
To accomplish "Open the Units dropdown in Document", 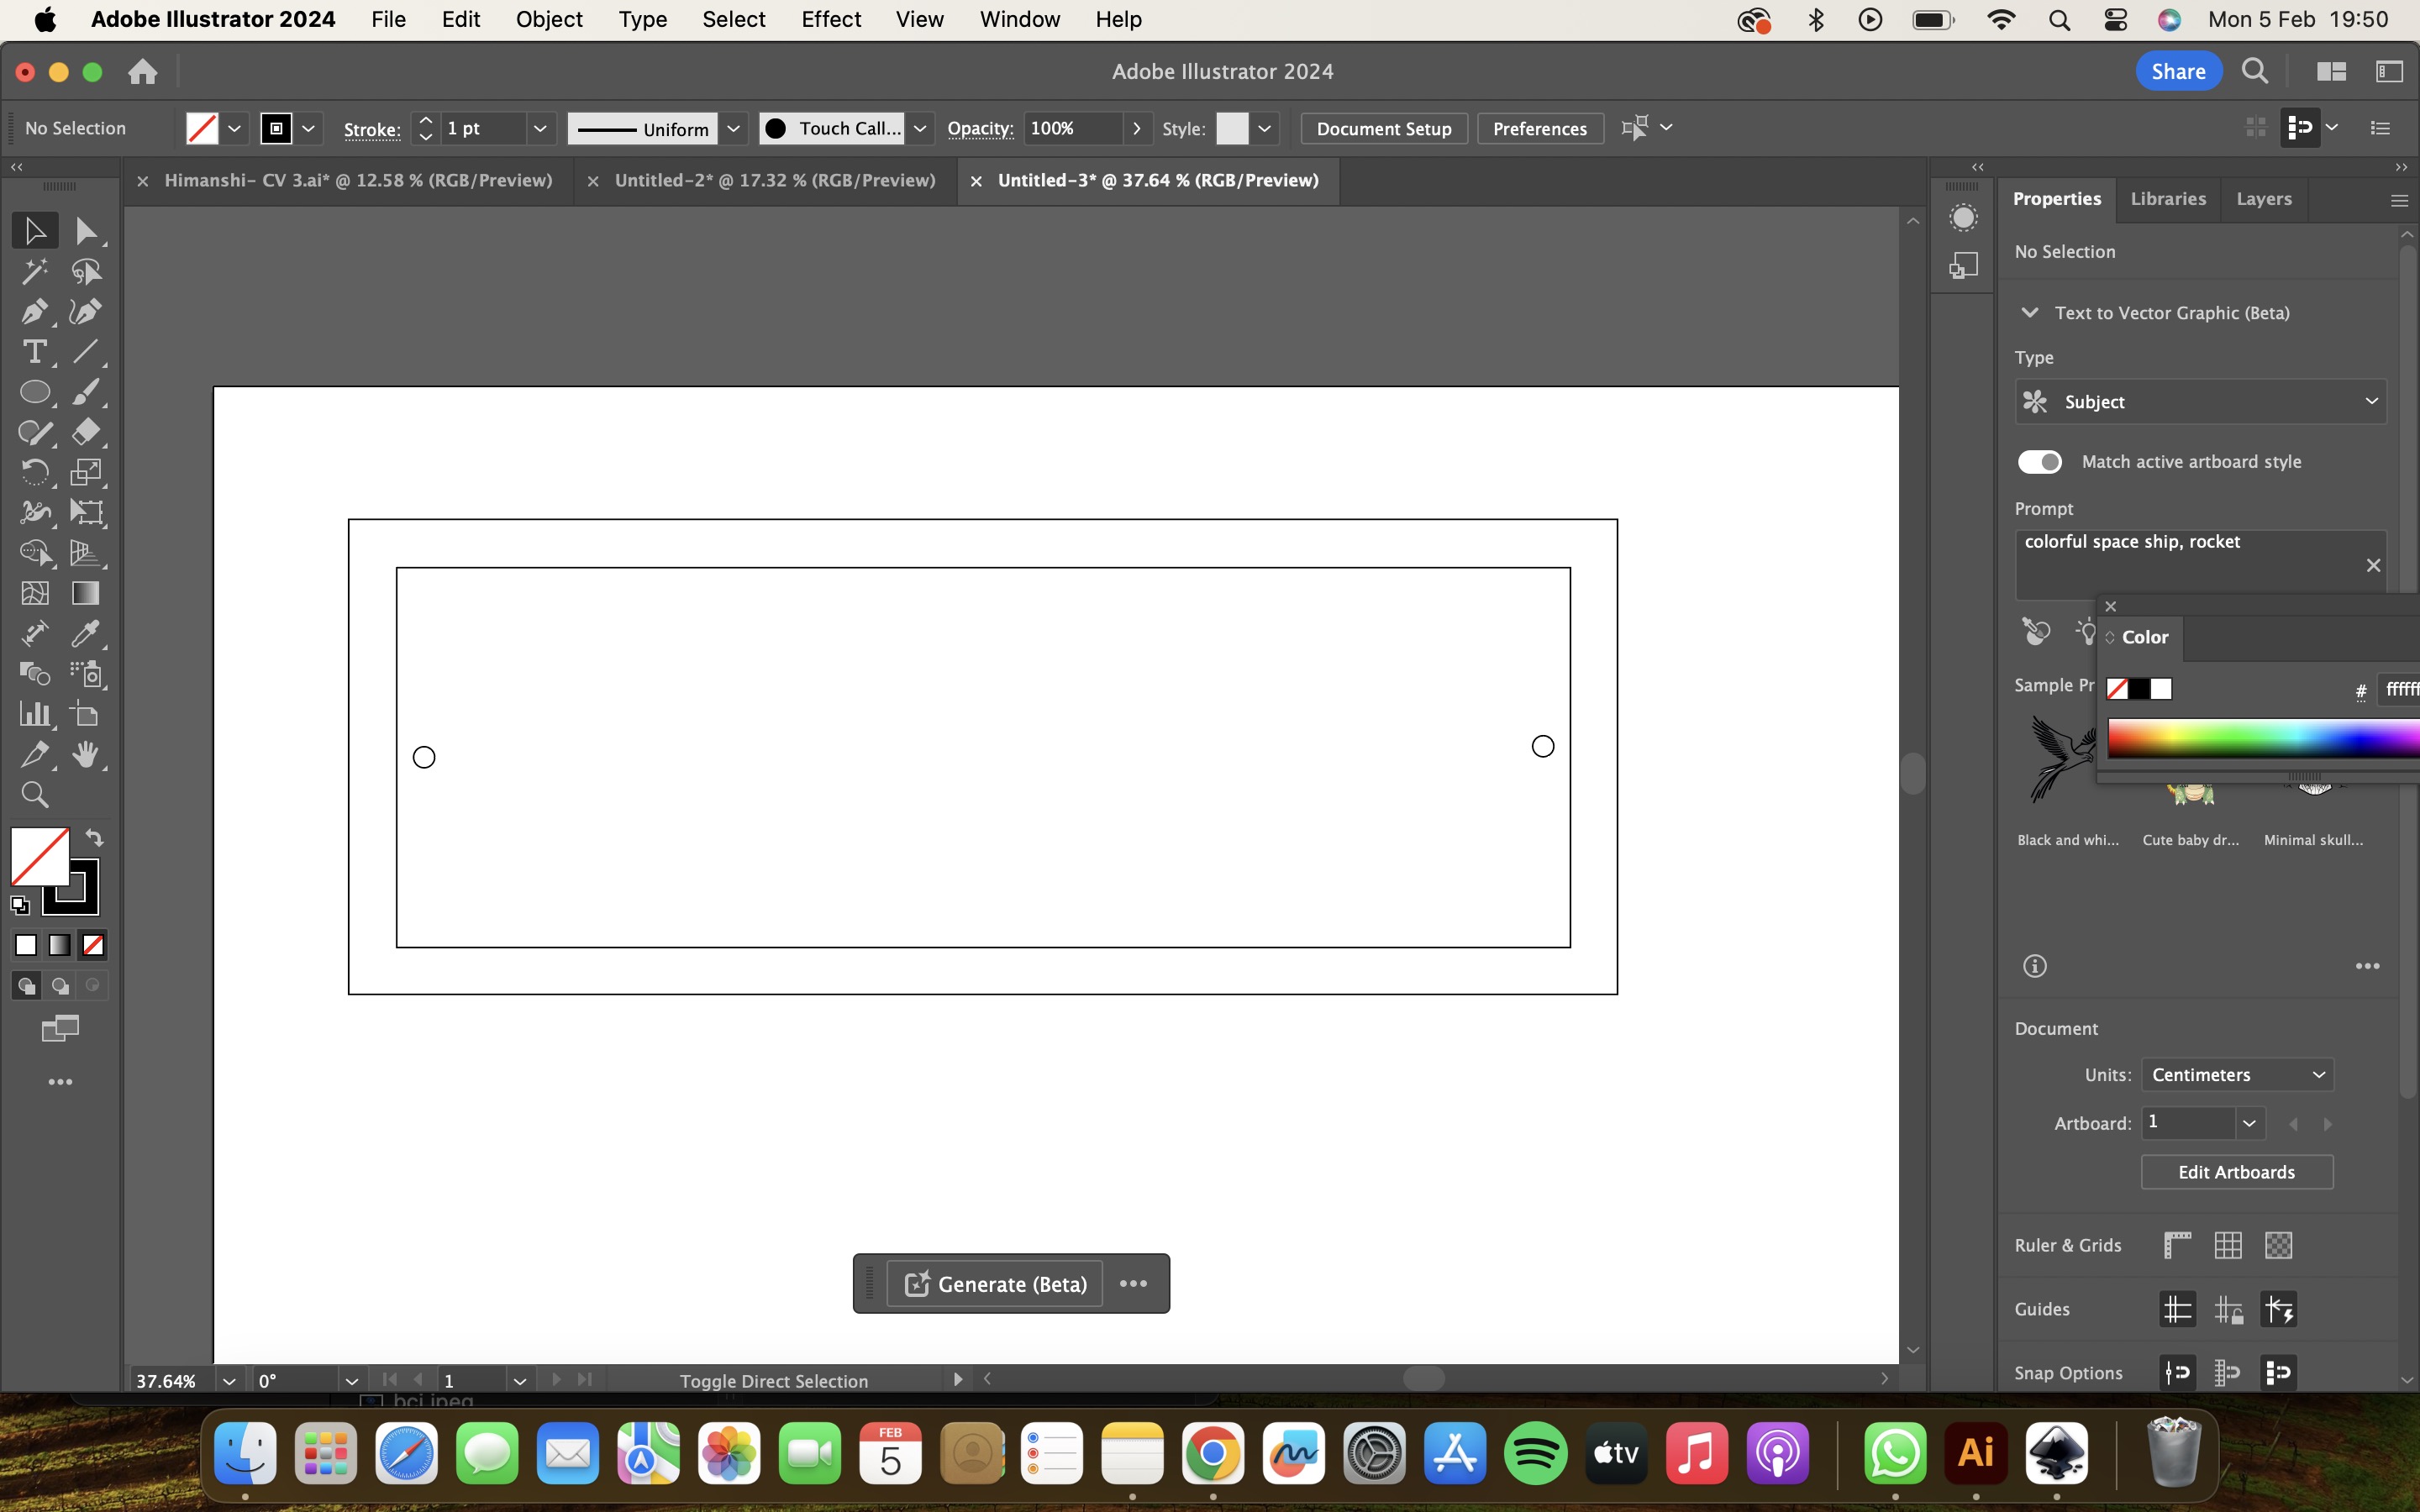I will click(2235, 1074).
